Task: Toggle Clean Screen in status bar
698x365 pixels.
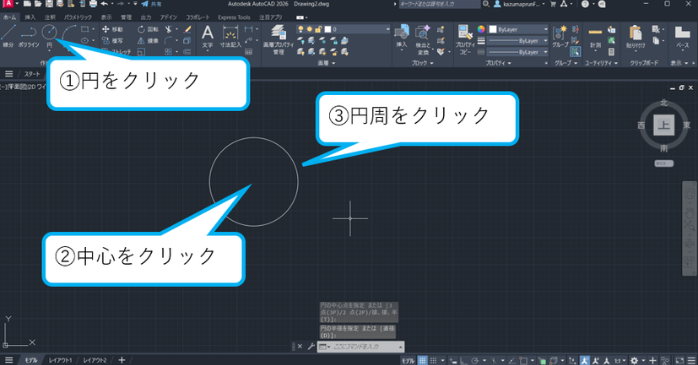Action: [679, 360]
